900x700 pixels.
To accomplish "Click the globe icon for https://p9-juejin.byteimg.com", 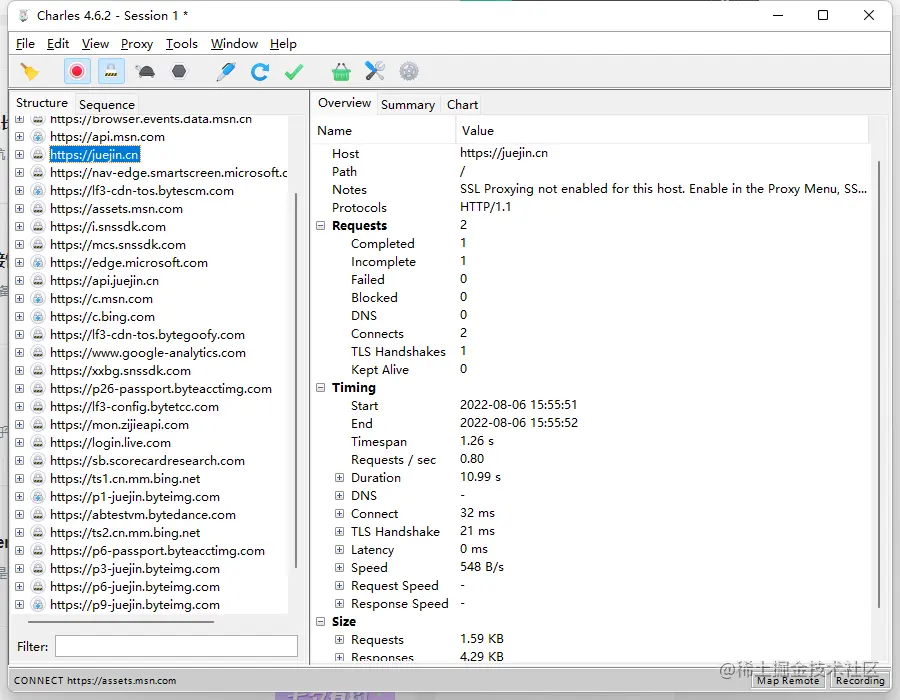I will [38, 604].
